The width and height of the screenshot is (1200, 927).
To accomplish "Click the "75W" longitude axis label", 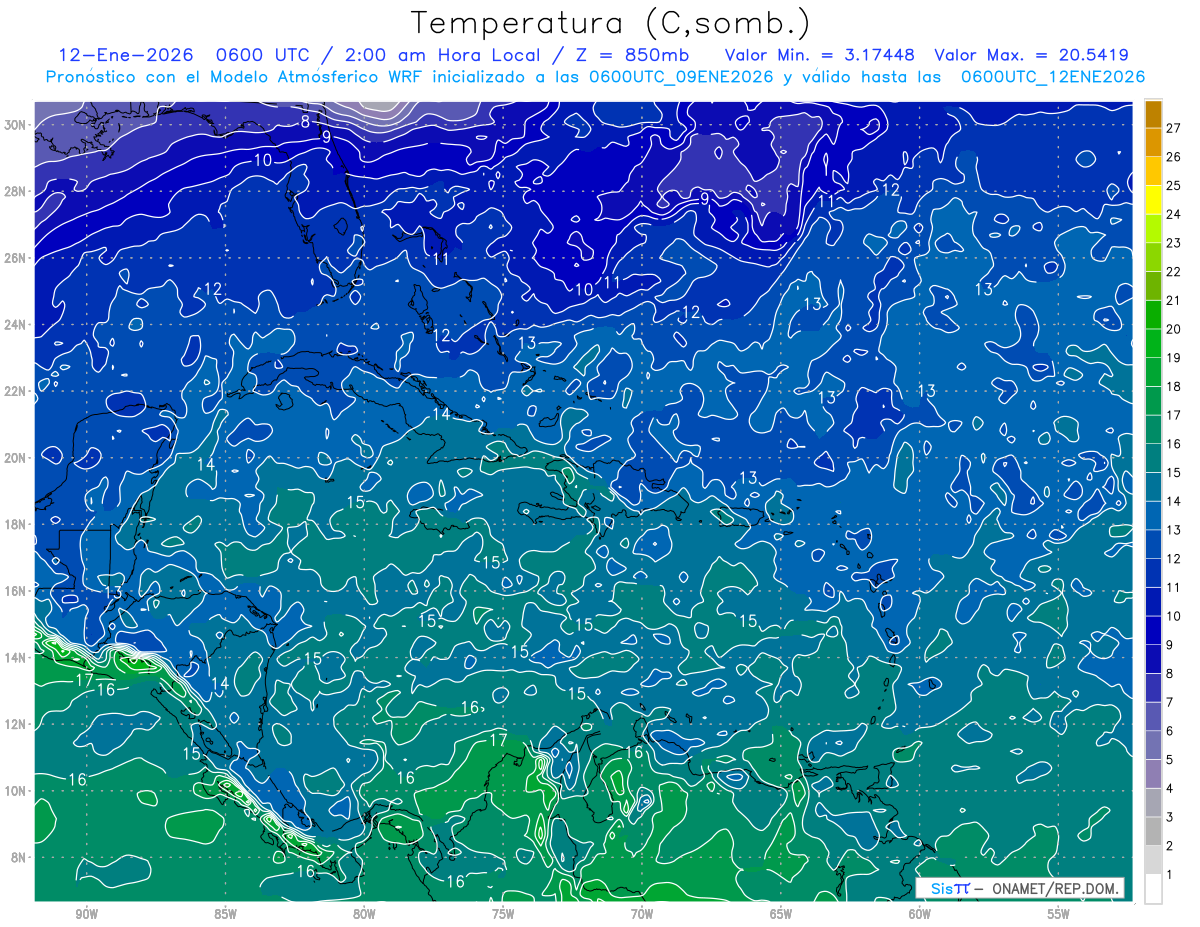I will 503,914.
